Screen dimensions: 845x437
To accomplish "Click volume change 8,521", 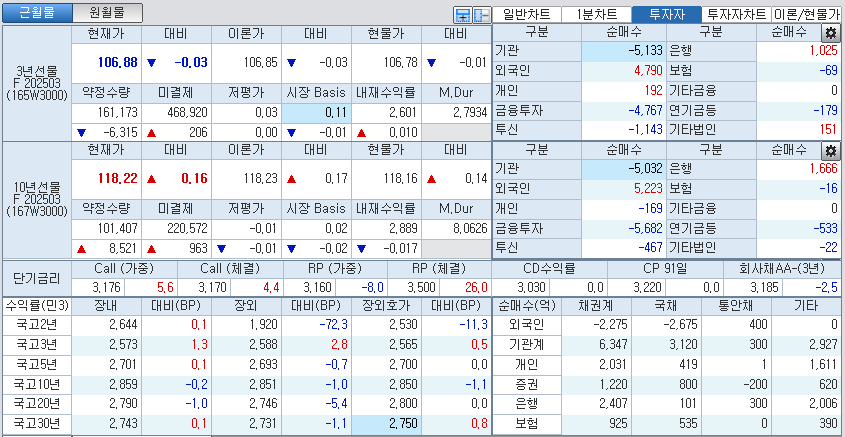I will [x=124, y=249].
